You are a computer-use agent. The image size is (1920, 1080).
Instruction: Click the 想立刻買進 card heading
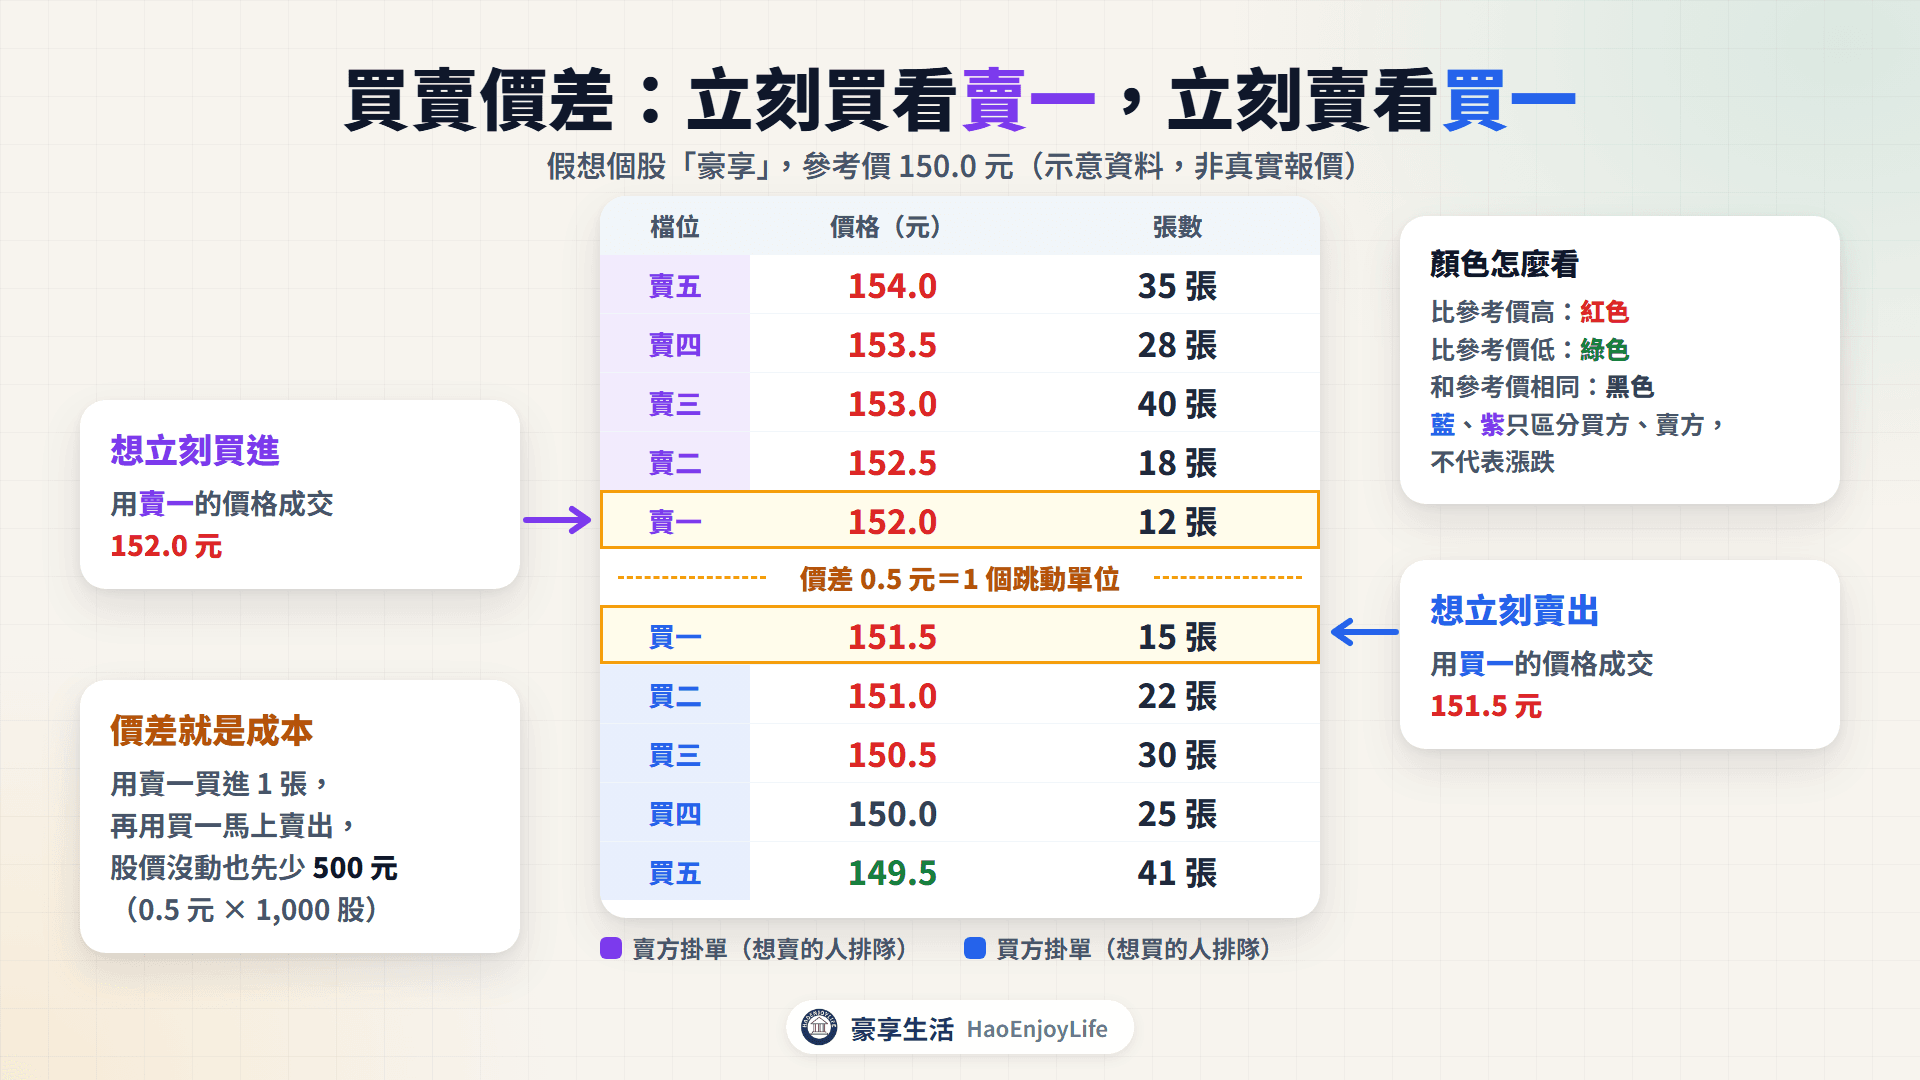tap(195, 451)
